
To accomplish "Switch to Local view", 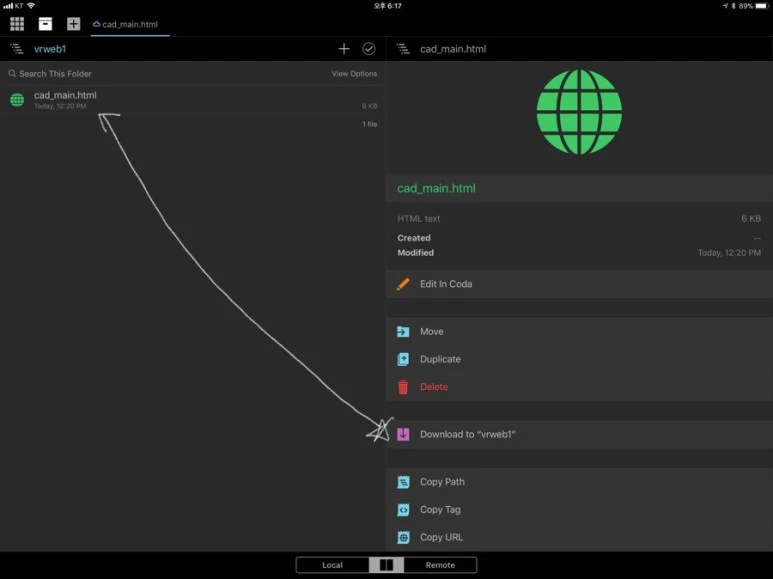I will (x=332, y=565).
